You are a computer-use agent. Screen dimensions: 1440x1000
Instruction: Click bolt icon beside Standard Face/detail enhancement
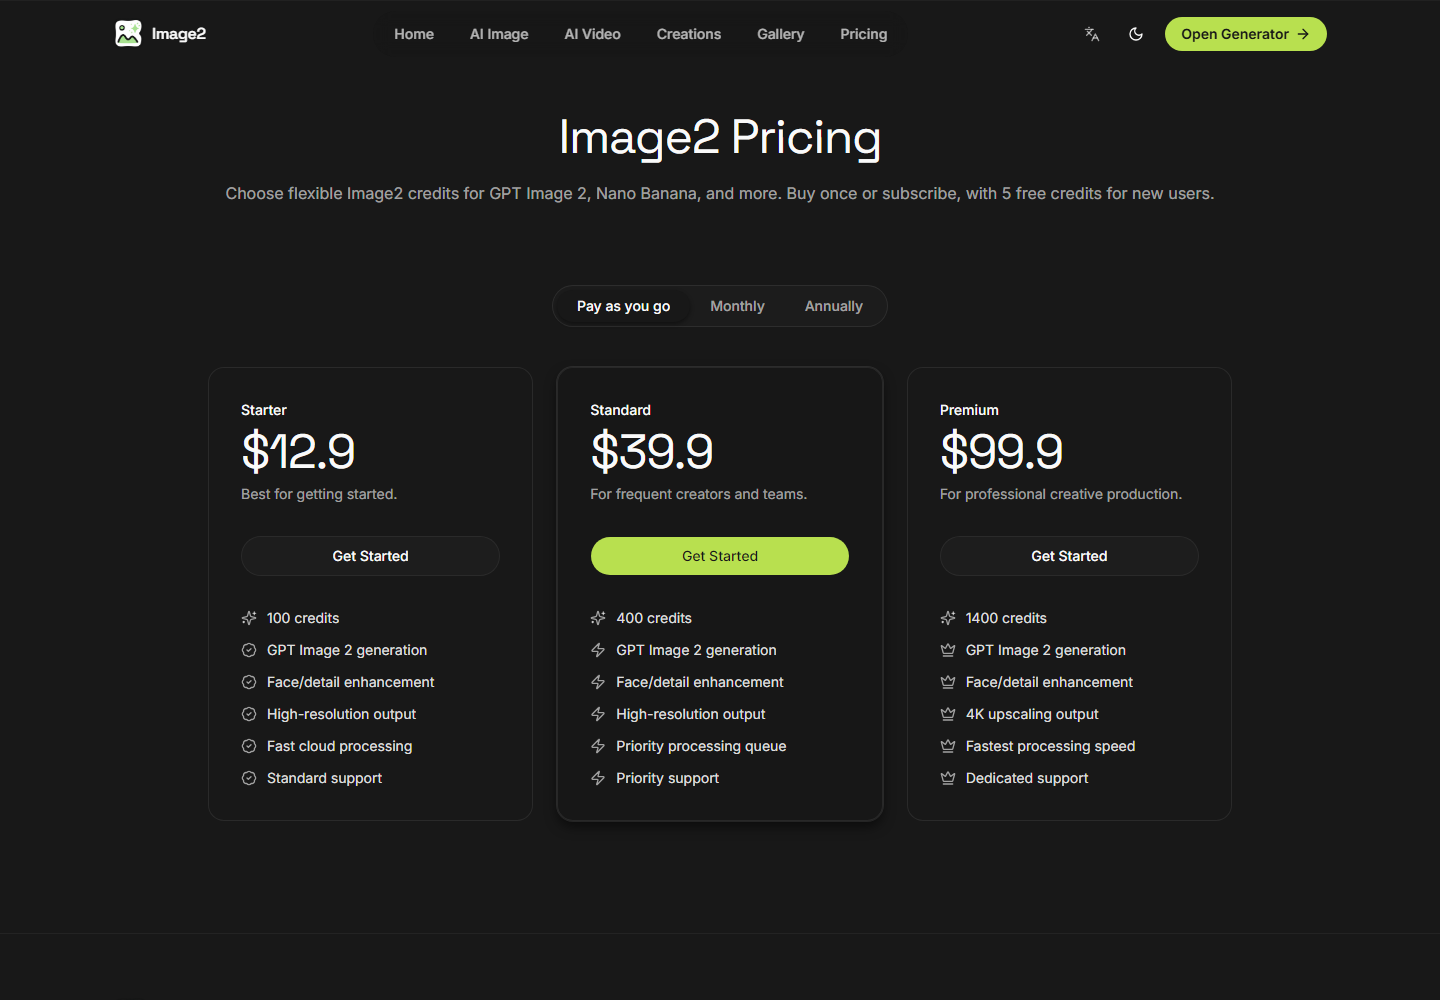[598, 682]
